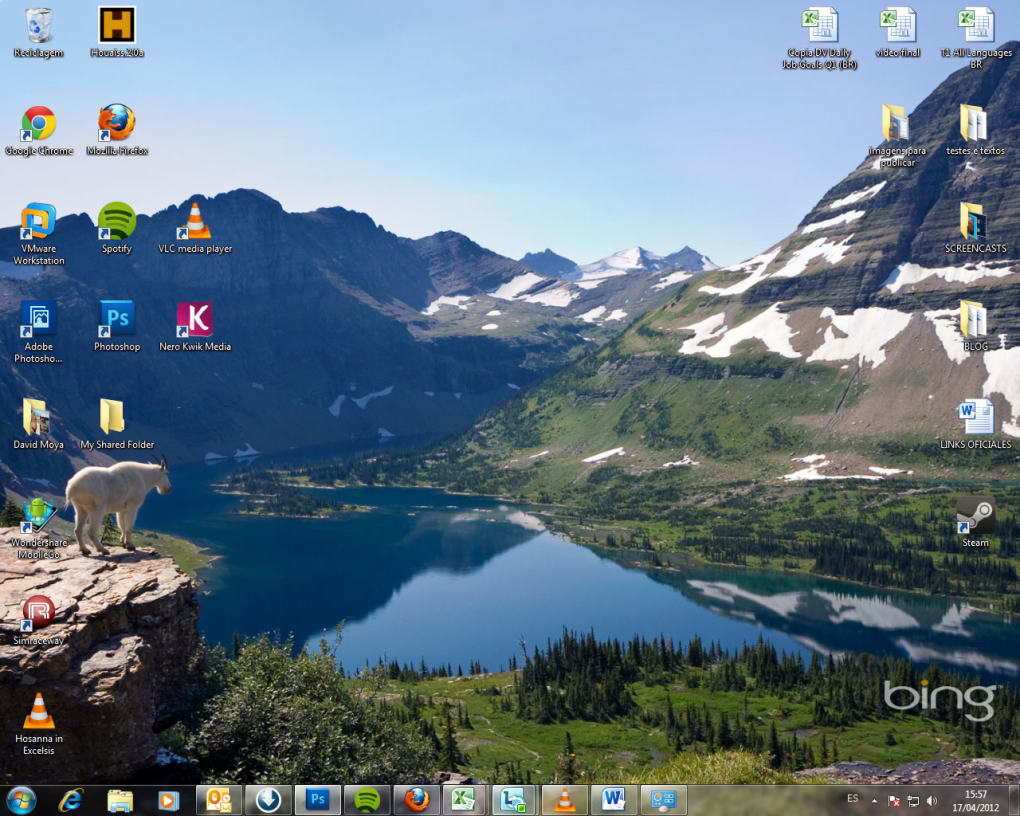Expand hidden system tray icons

point(874,800)
